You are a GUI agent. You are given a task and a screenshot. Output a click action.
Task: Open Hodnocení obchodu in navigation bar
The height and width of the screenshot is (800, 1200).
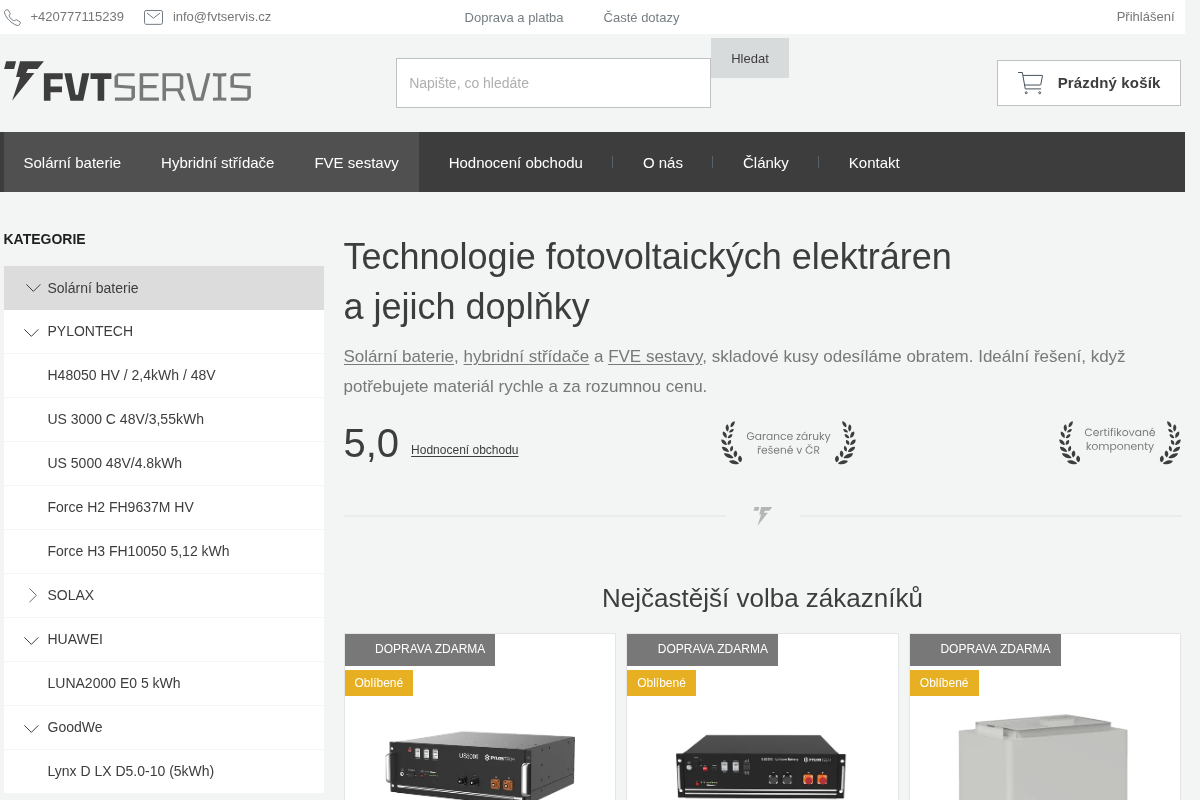coord(516,162)
